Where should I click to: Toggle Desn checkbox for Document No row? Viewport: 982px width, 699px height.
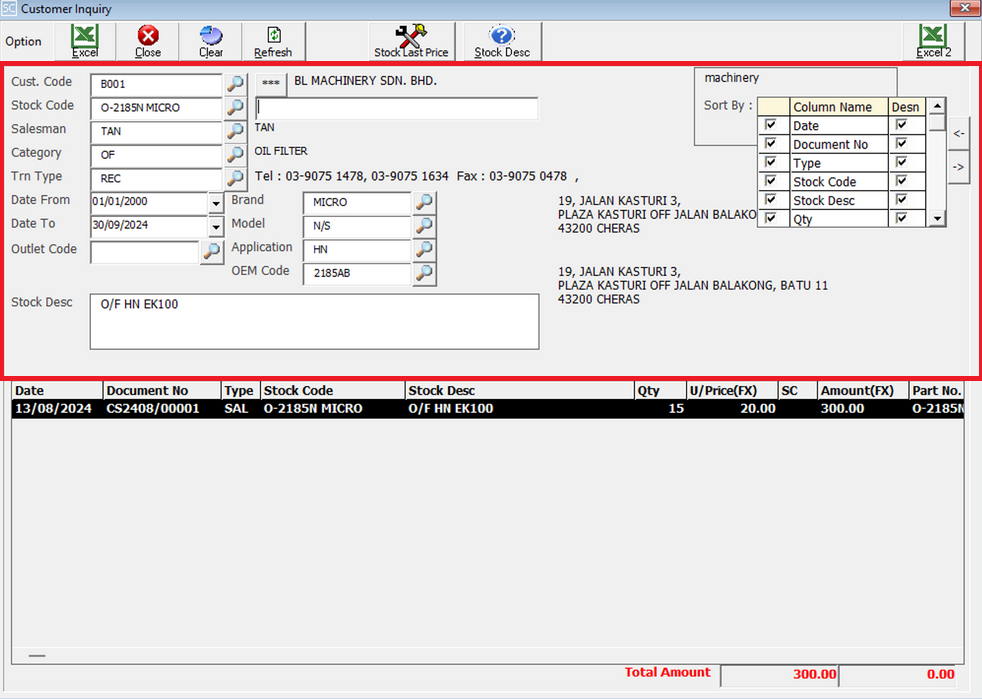901,143
